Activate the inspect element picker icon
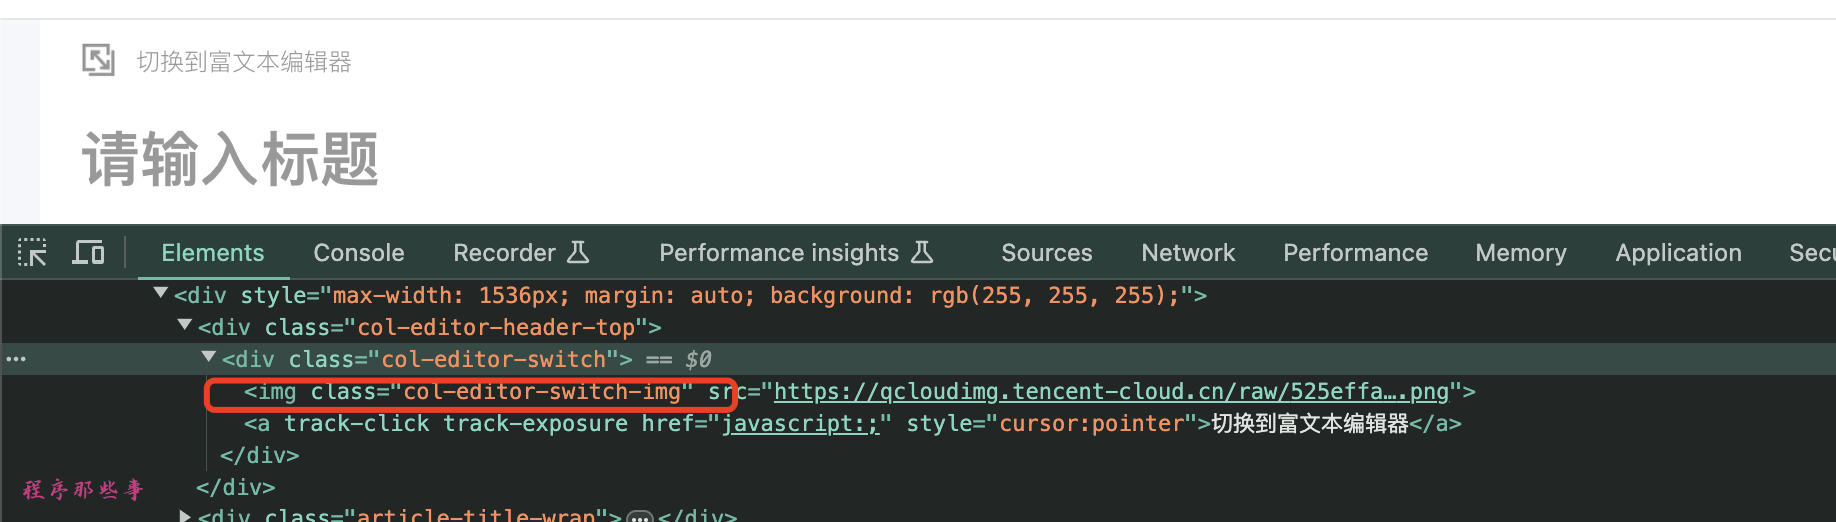The image size is (1836, 522). [32, 253]
